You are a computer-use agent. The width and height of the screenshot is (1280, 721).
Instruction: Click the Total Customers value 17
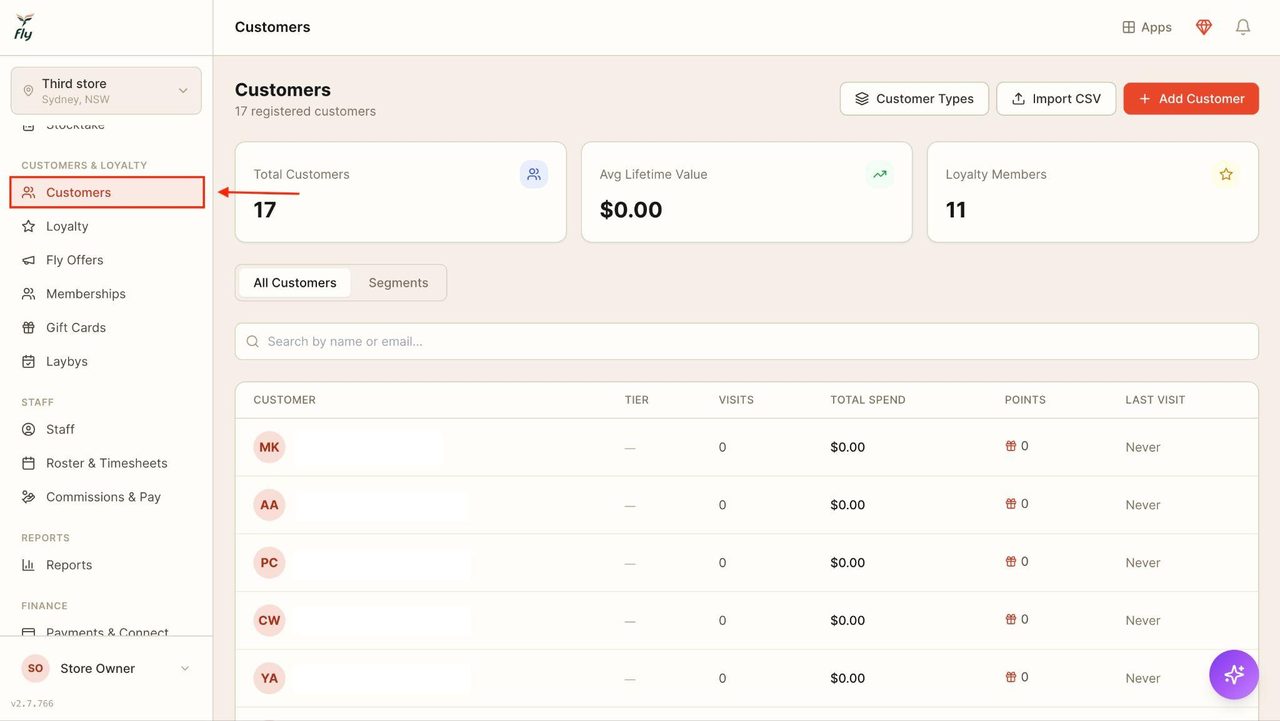point(264,210)
